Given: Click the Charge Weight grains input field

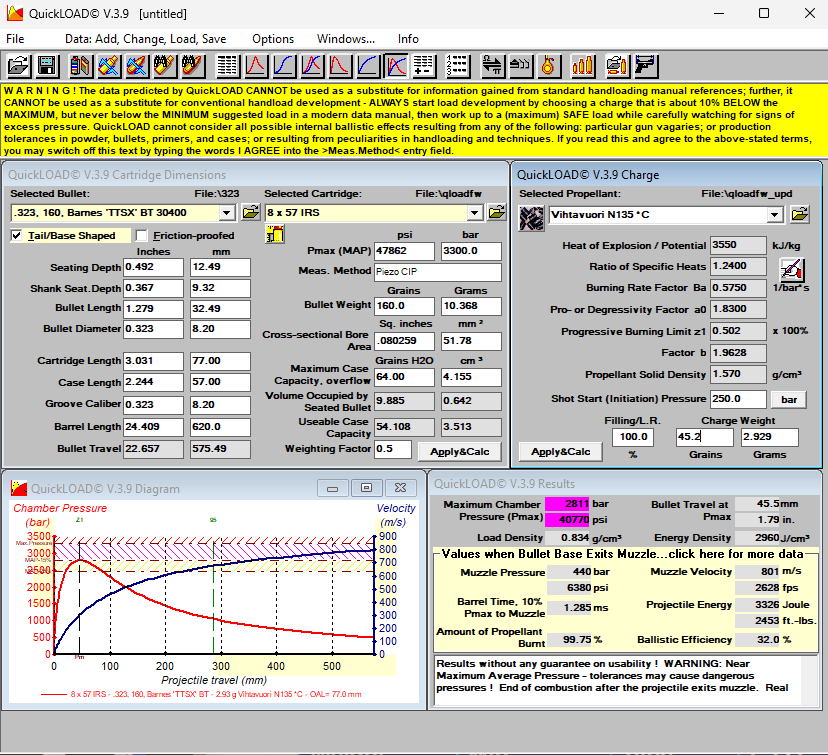Looking at the screenshot, I should coord(703,437).
